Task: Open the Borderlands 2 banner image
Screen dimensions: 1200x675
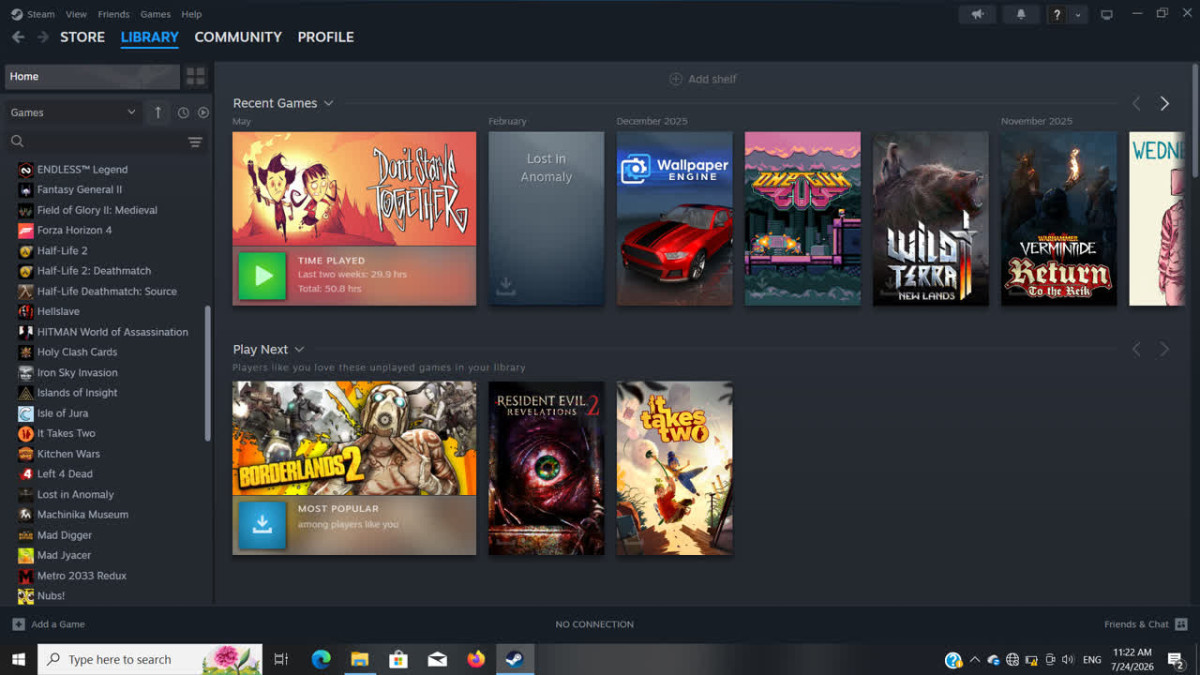Action: (x=354, y=438)
